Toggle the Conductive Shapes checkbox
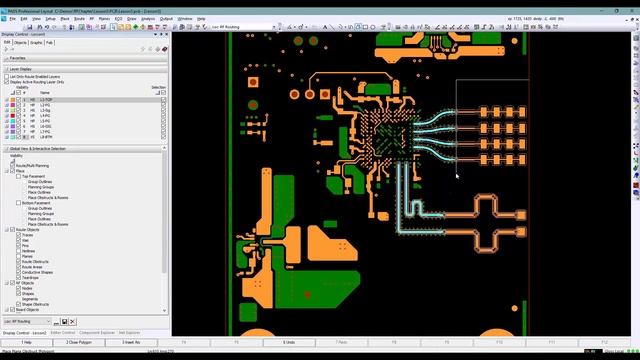This screenshot has width=640, height=360. click(x=18, y=272)
